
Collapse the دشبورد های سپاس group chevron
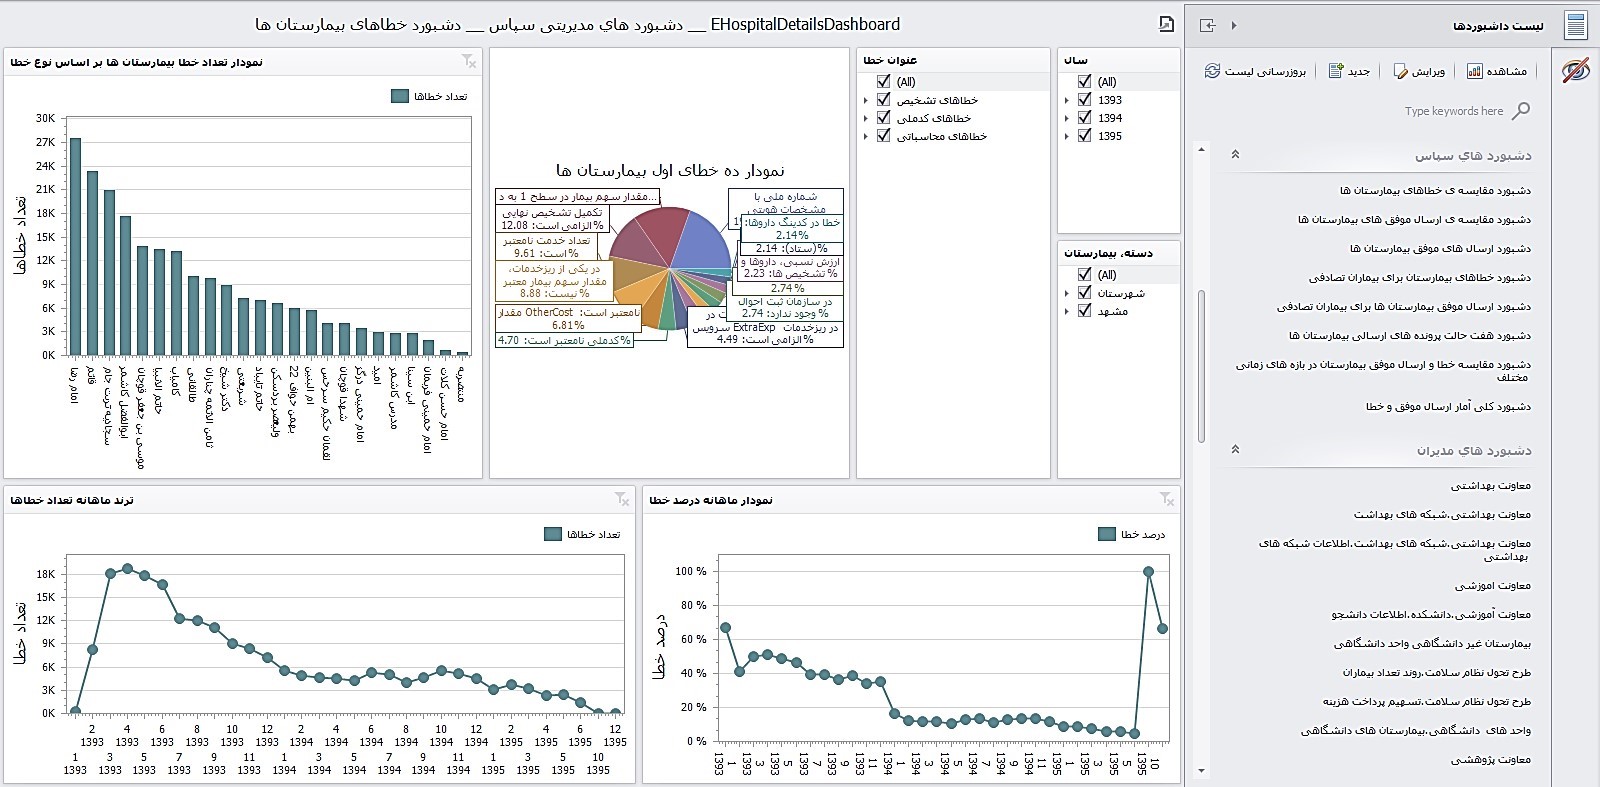(1235, 155)
